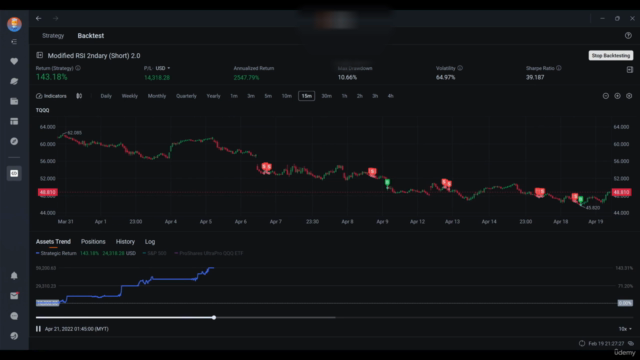Select the Daily timeframe
Image resolution: width=640 pixels, height=360 pixels.
tap(106, 96)
